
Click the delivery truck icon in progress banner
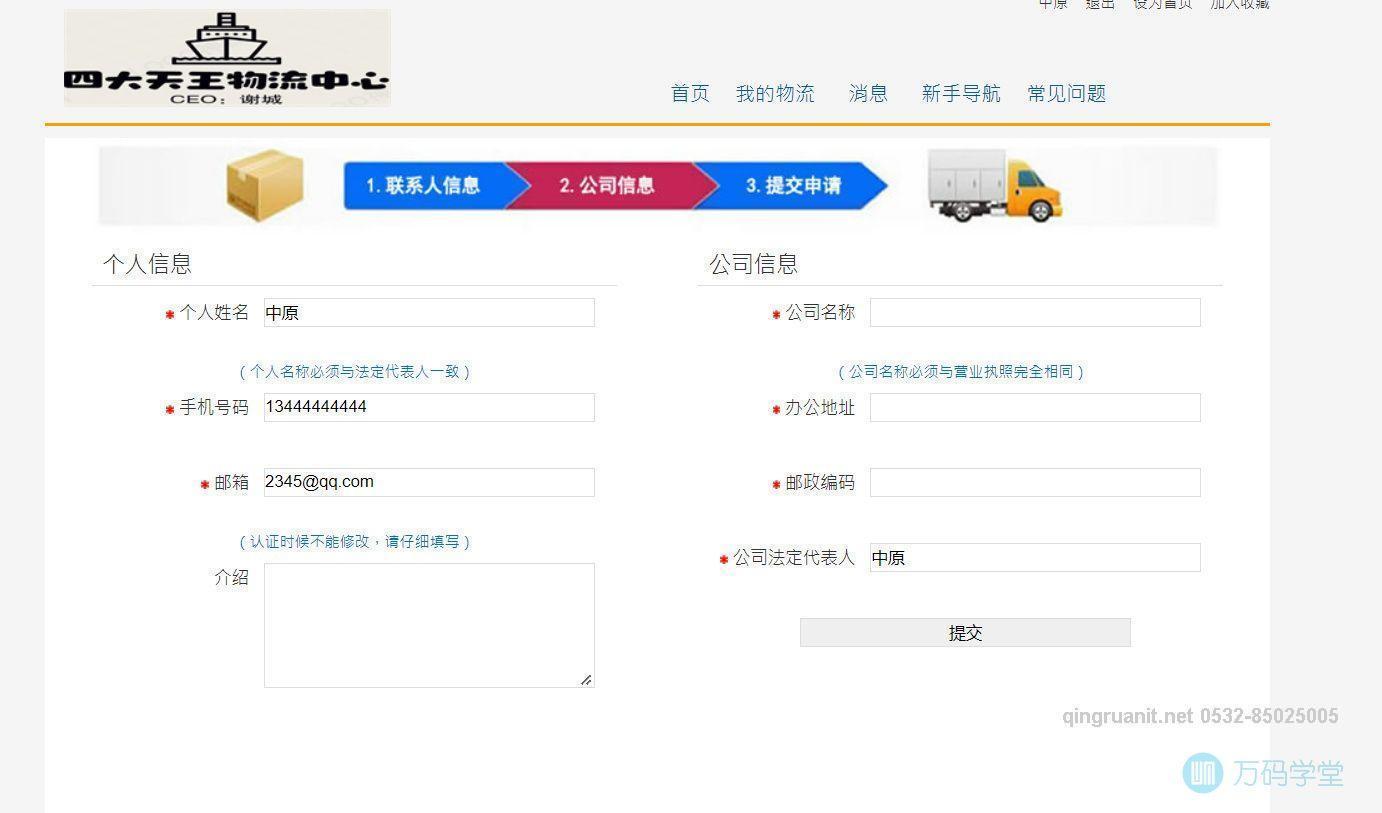point(995,186)
